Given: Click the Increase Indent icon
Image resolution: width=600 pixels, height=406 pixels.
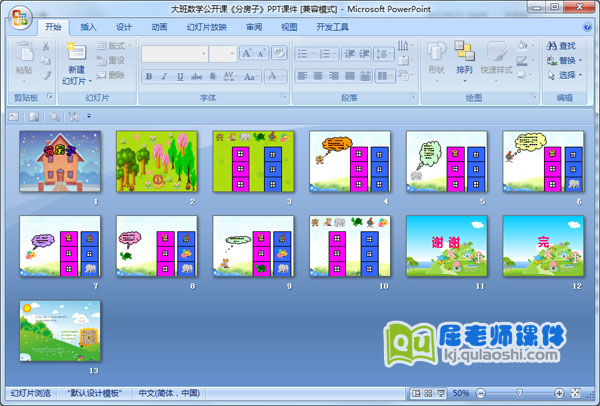Looking at the screenshot, I should 364,54.
